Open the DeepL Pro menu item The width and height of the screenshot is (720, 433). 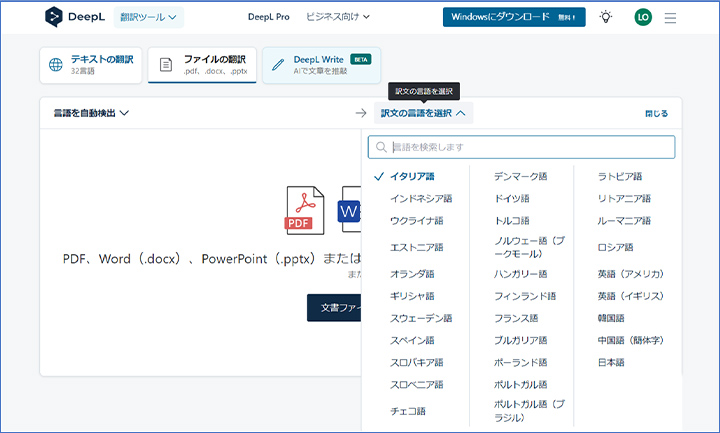[269, 17]
